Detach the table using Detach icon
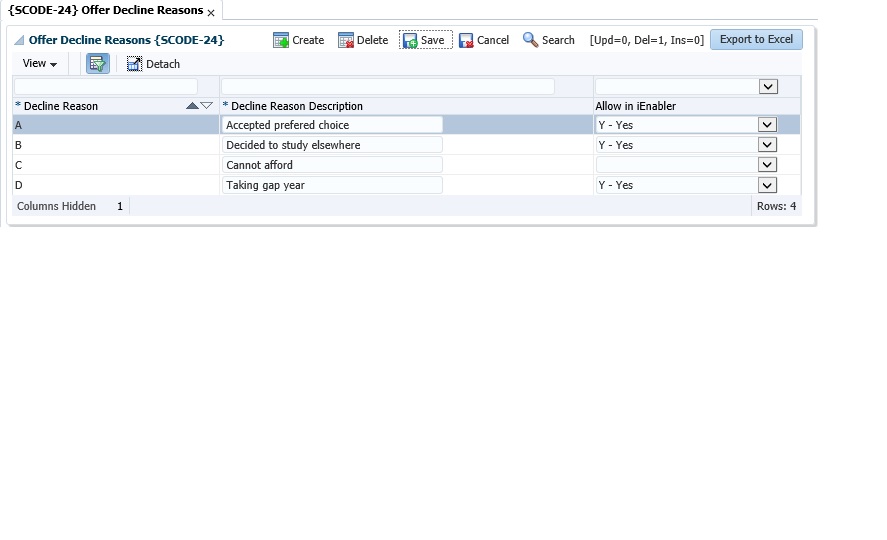The width and height of the screenshot is (887, 540). pos(135,64)
